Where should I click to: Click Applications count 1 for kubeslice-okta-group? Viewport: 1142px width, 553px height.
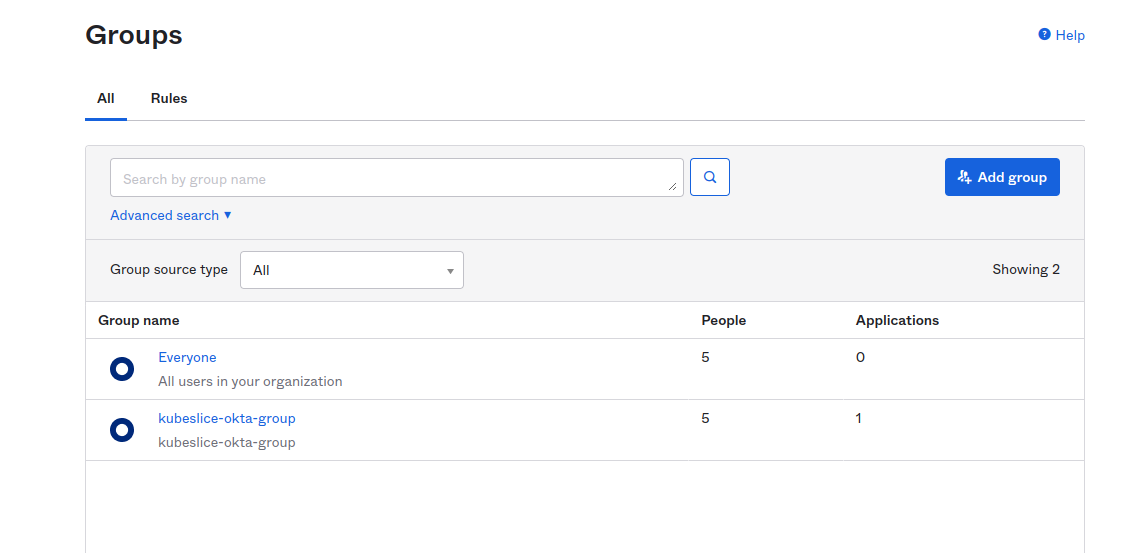[x=859, y=418]
